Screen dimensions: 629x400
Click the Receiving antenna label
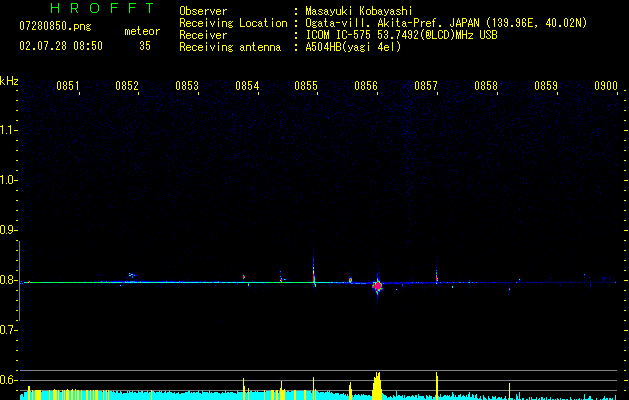230,47
